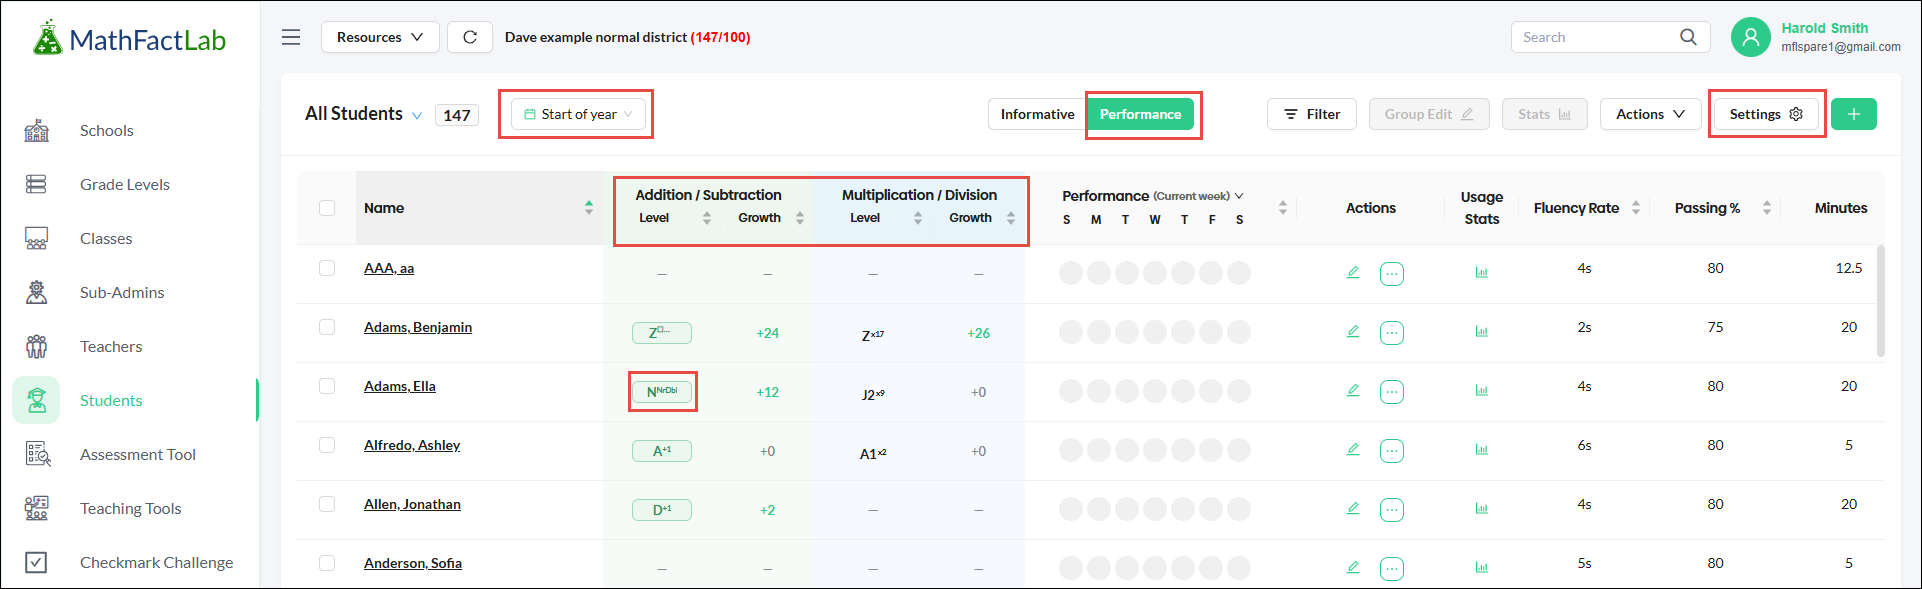Click the refresh icon button

(470, 37)
